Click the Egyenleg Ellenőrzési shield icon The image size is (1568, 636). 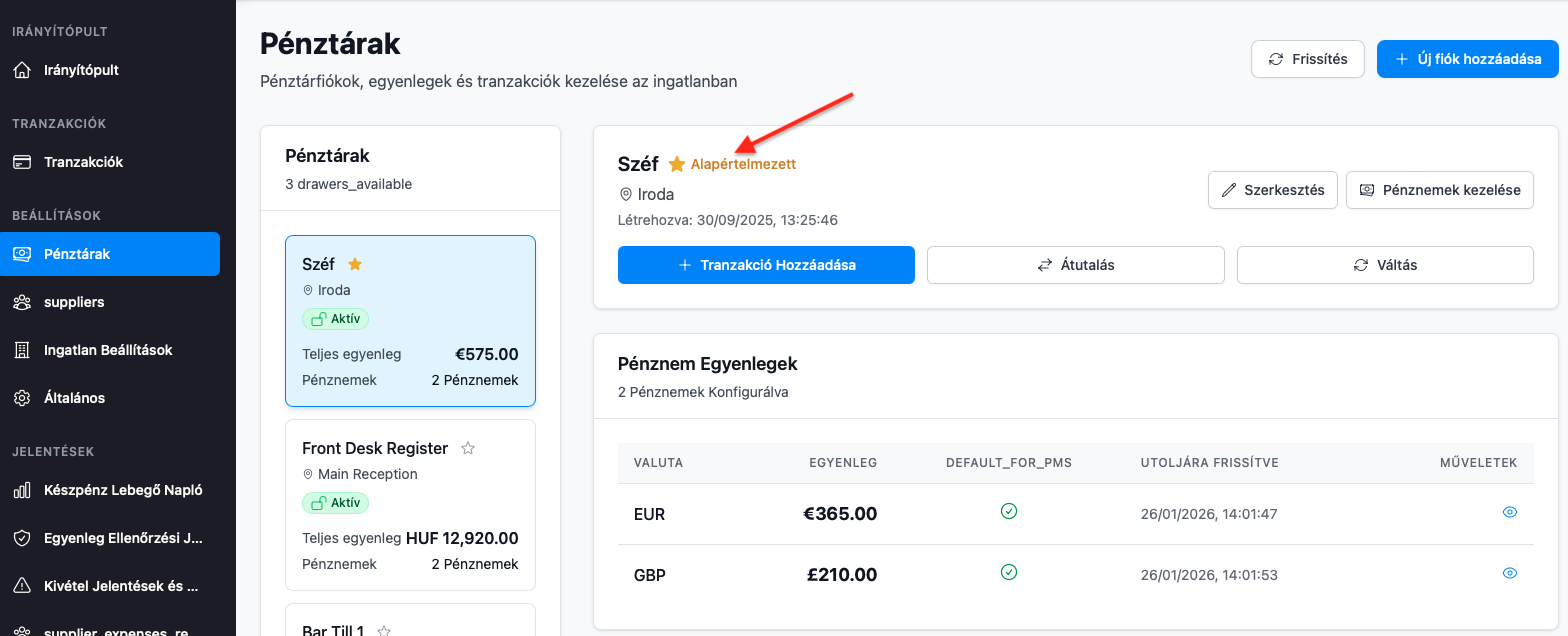click(x=22, y=538)
